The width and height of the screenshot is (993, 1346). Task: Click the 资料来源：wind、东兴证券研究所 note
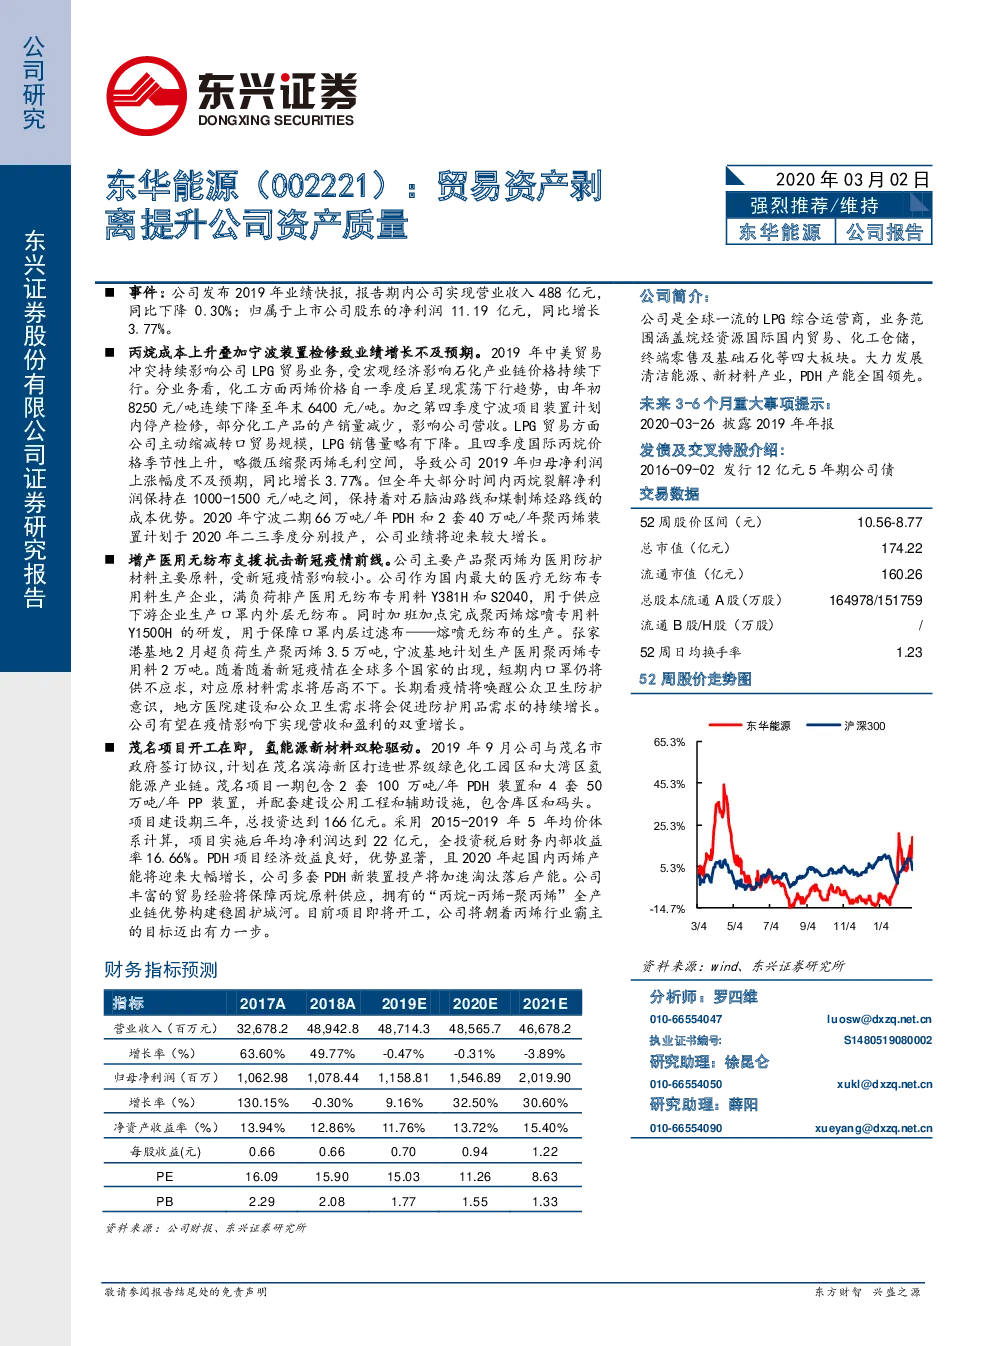pyautogui.click(x=743, y=966)
